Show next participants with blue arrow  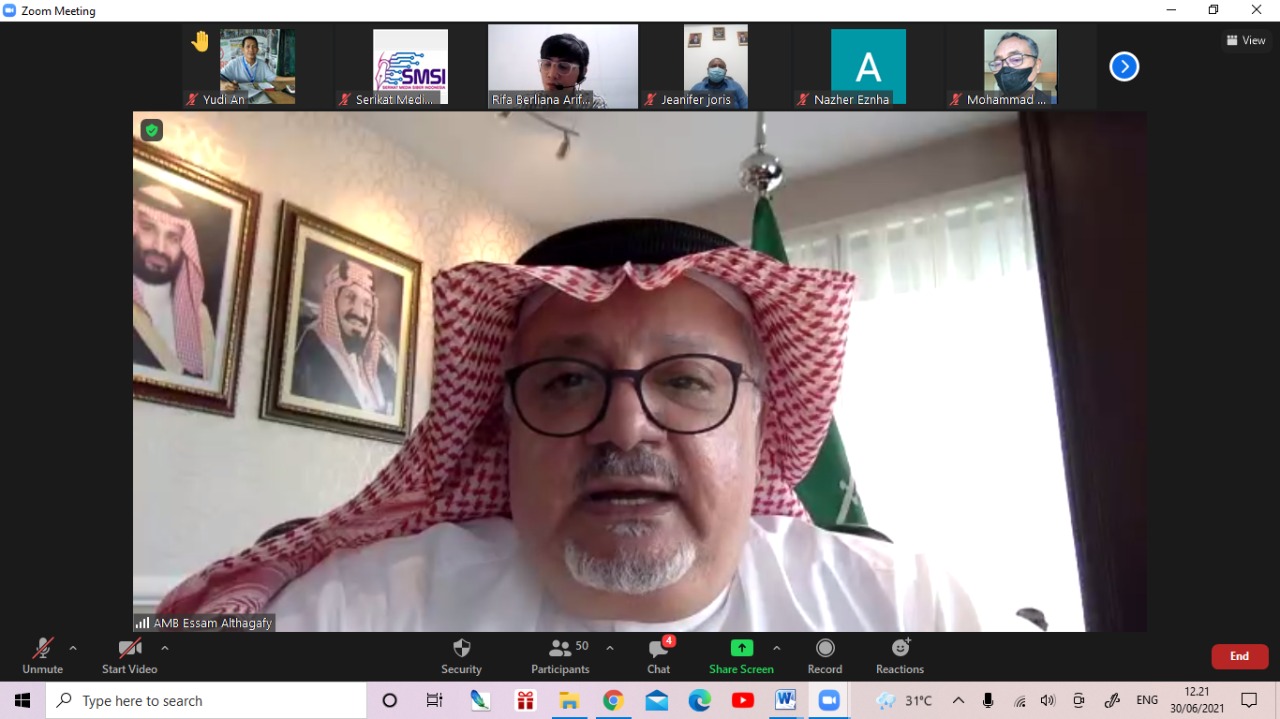click(1124, 67)
